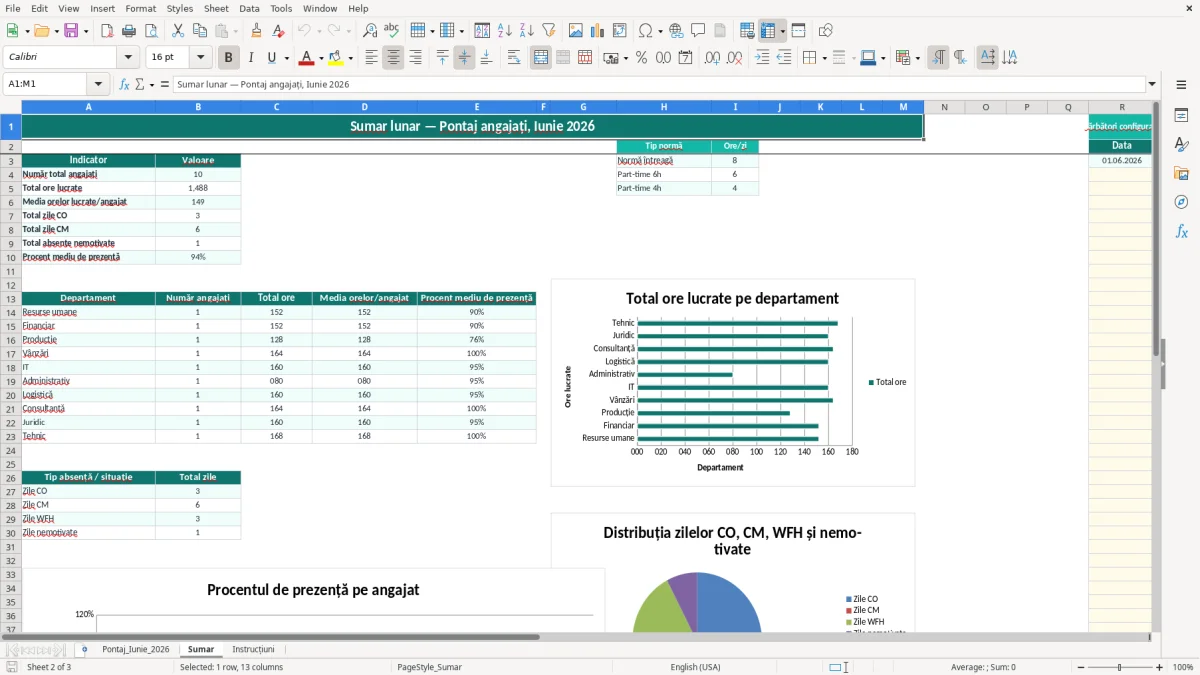The image size is (1200, 675).
Task: Open Find & Replace icon
Action: point(370,31)
